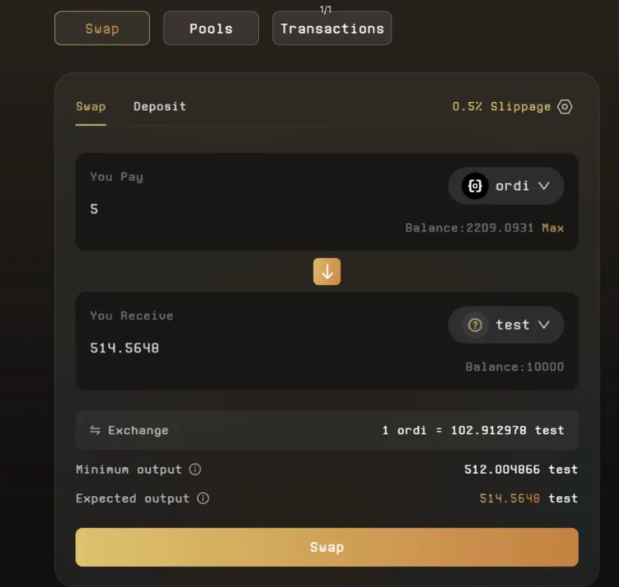Select the Swap sub-tab in card
This screenshot has width=619, height=587.
pos(91,106)
